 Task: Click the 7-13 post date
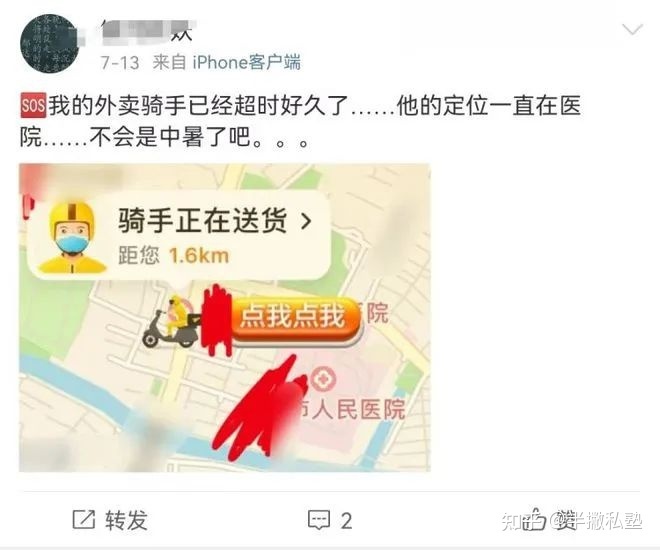point(120,63)
